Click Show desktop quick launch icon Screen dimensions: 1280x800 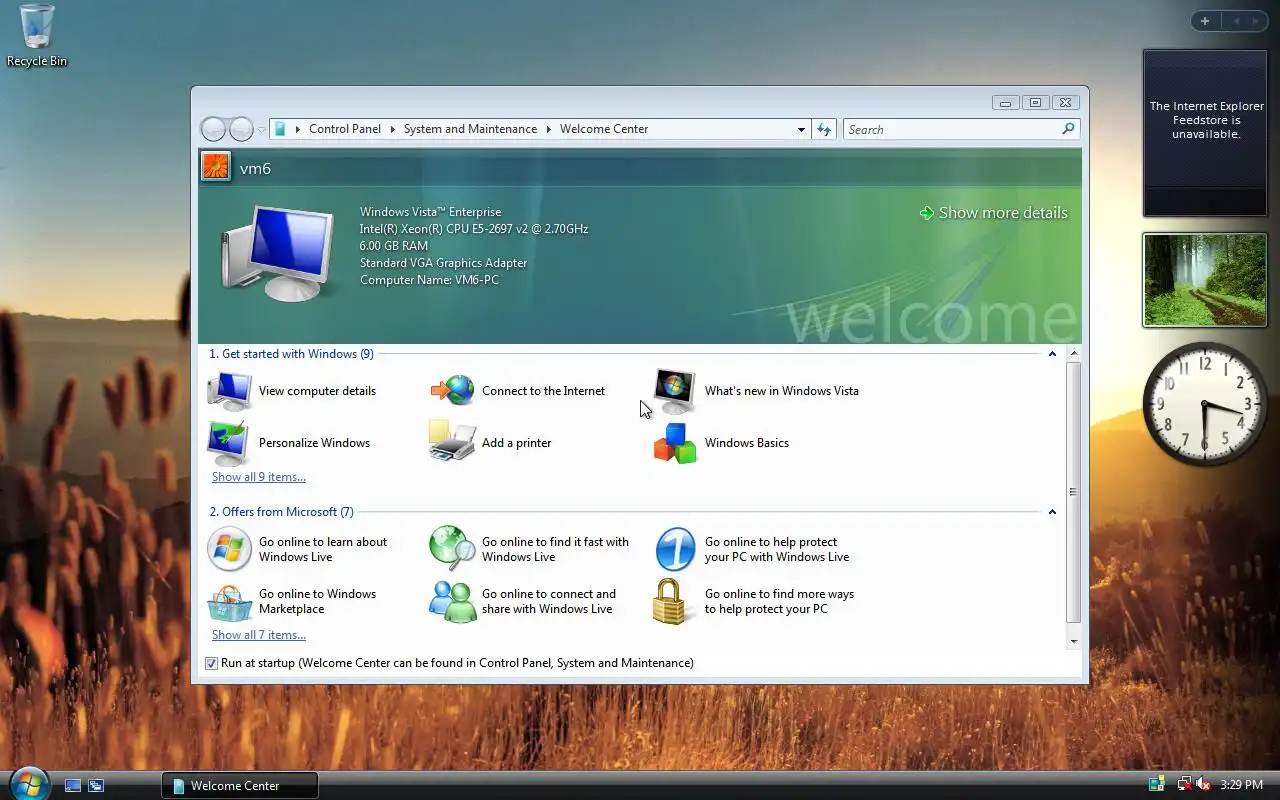pyautogui.click(x=73, y=786)
